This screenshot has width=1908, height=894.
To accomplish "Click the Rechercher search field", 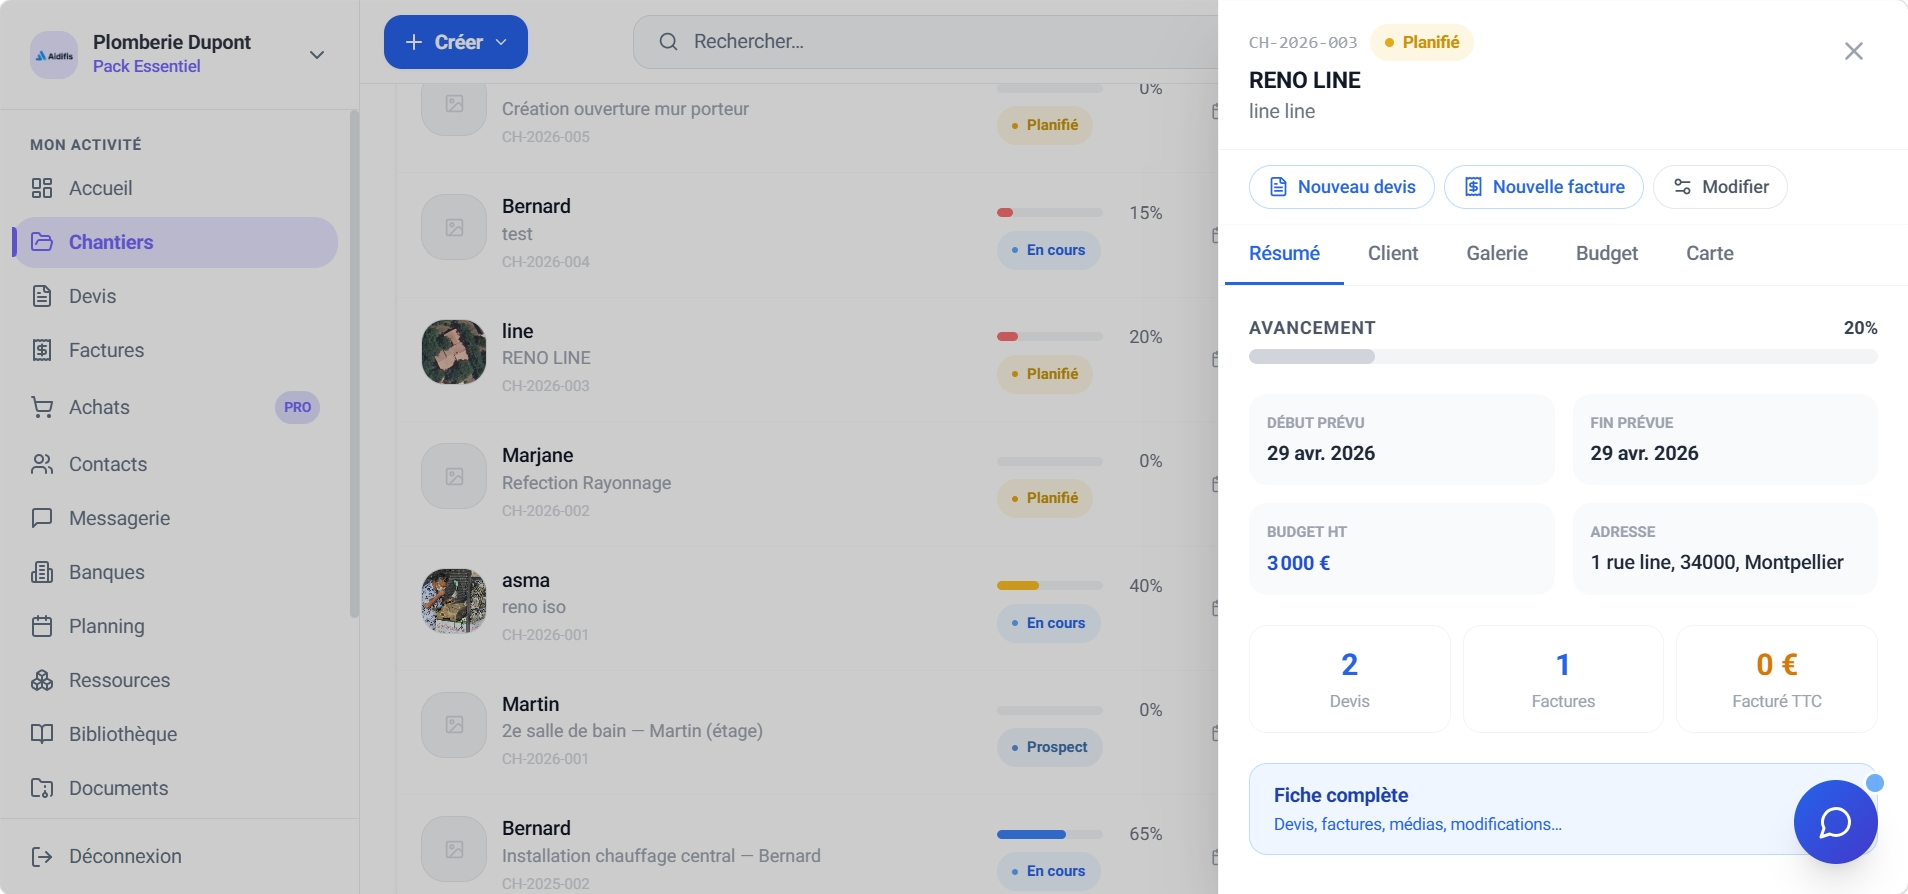I will click(925, 42).
